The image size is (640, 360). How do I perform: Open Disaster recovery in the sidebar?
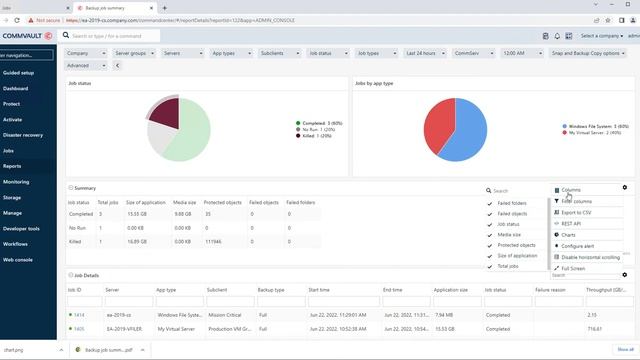[x=23, y=135]
